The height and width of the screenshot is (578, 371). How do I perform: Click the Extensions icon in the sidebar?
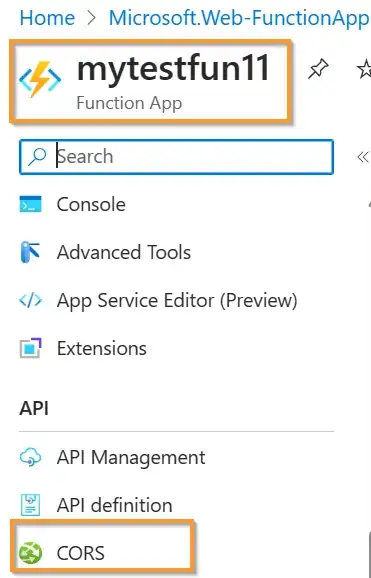tap(30, 348)
